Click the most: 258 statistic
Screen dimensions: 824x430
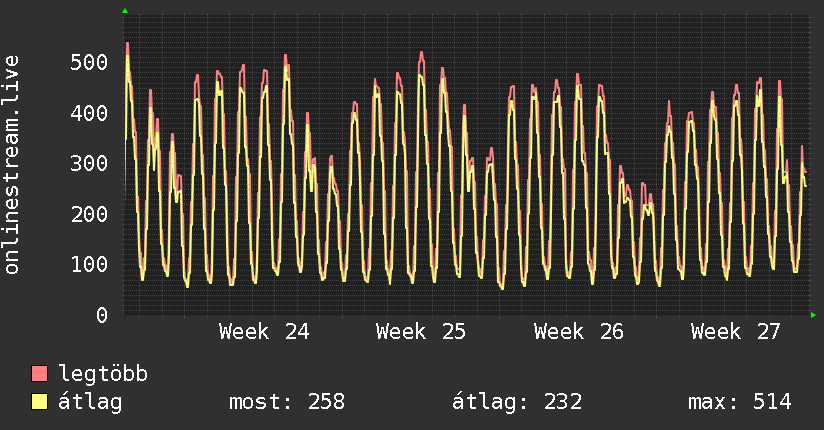click(x=287, y=402)
